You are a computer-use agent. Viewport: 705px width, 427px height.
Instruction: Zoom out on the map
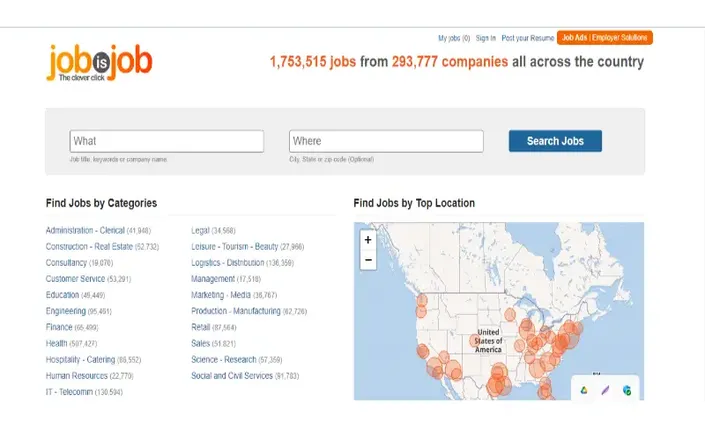coord(368,260)
